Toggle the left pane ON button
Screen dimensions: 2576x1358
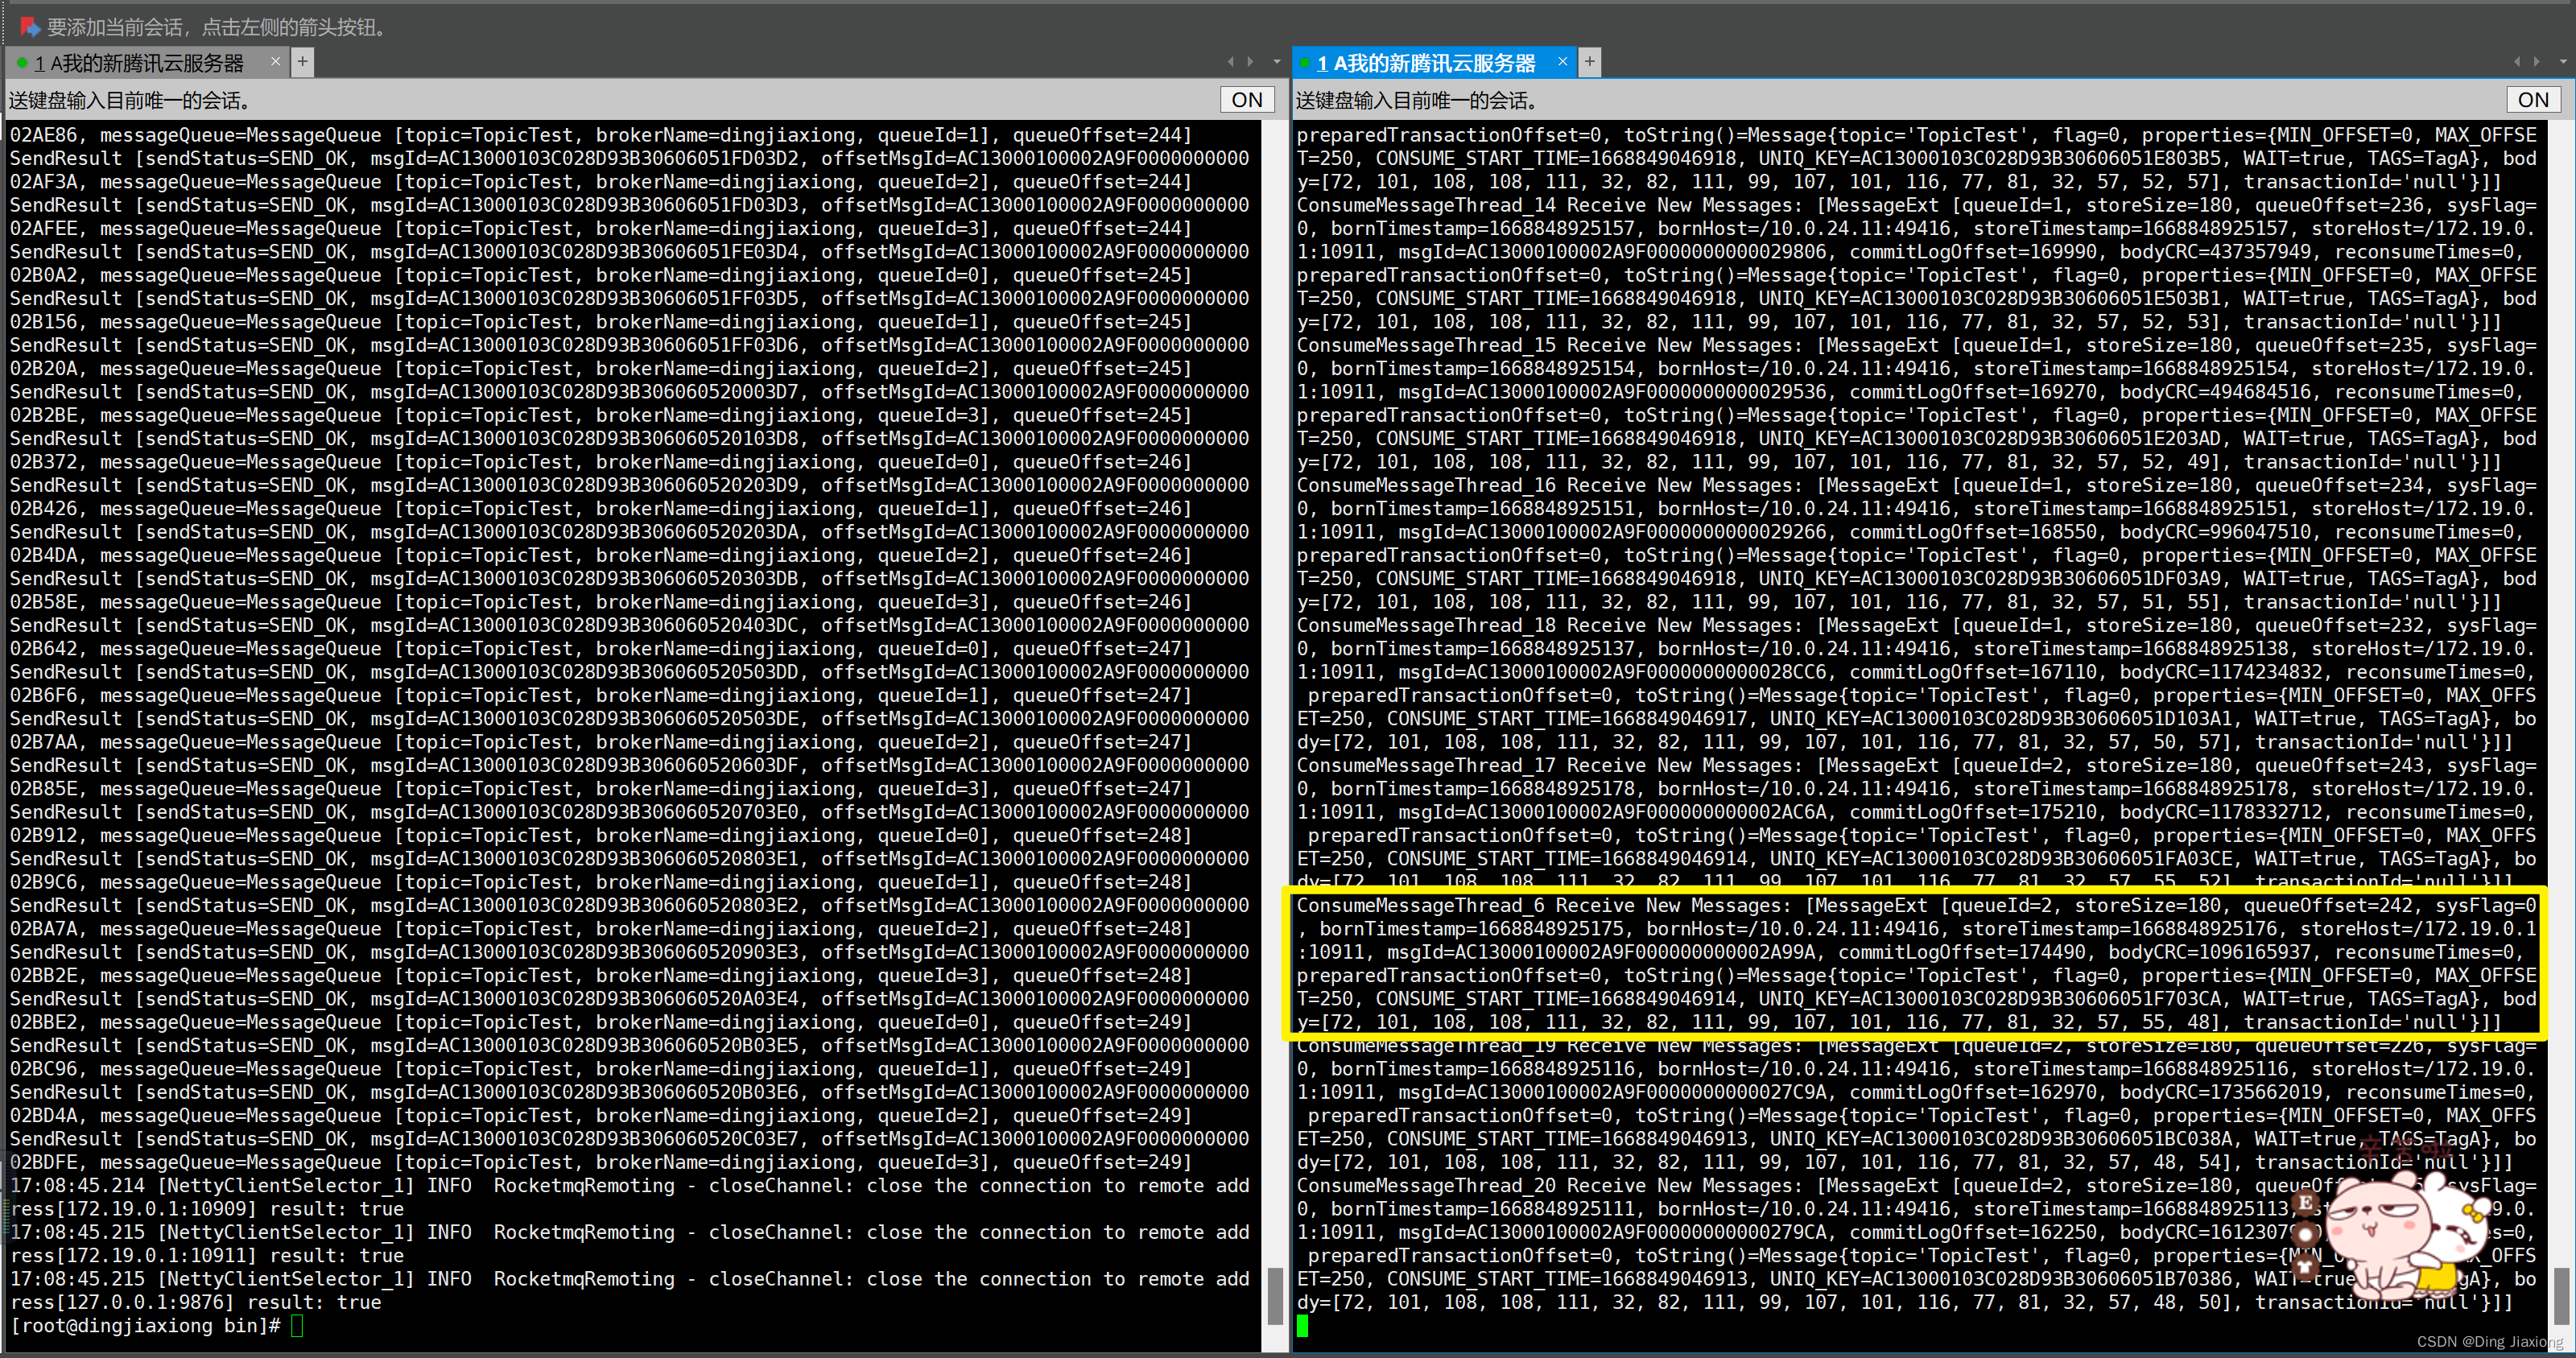[x=1246, y=100]
